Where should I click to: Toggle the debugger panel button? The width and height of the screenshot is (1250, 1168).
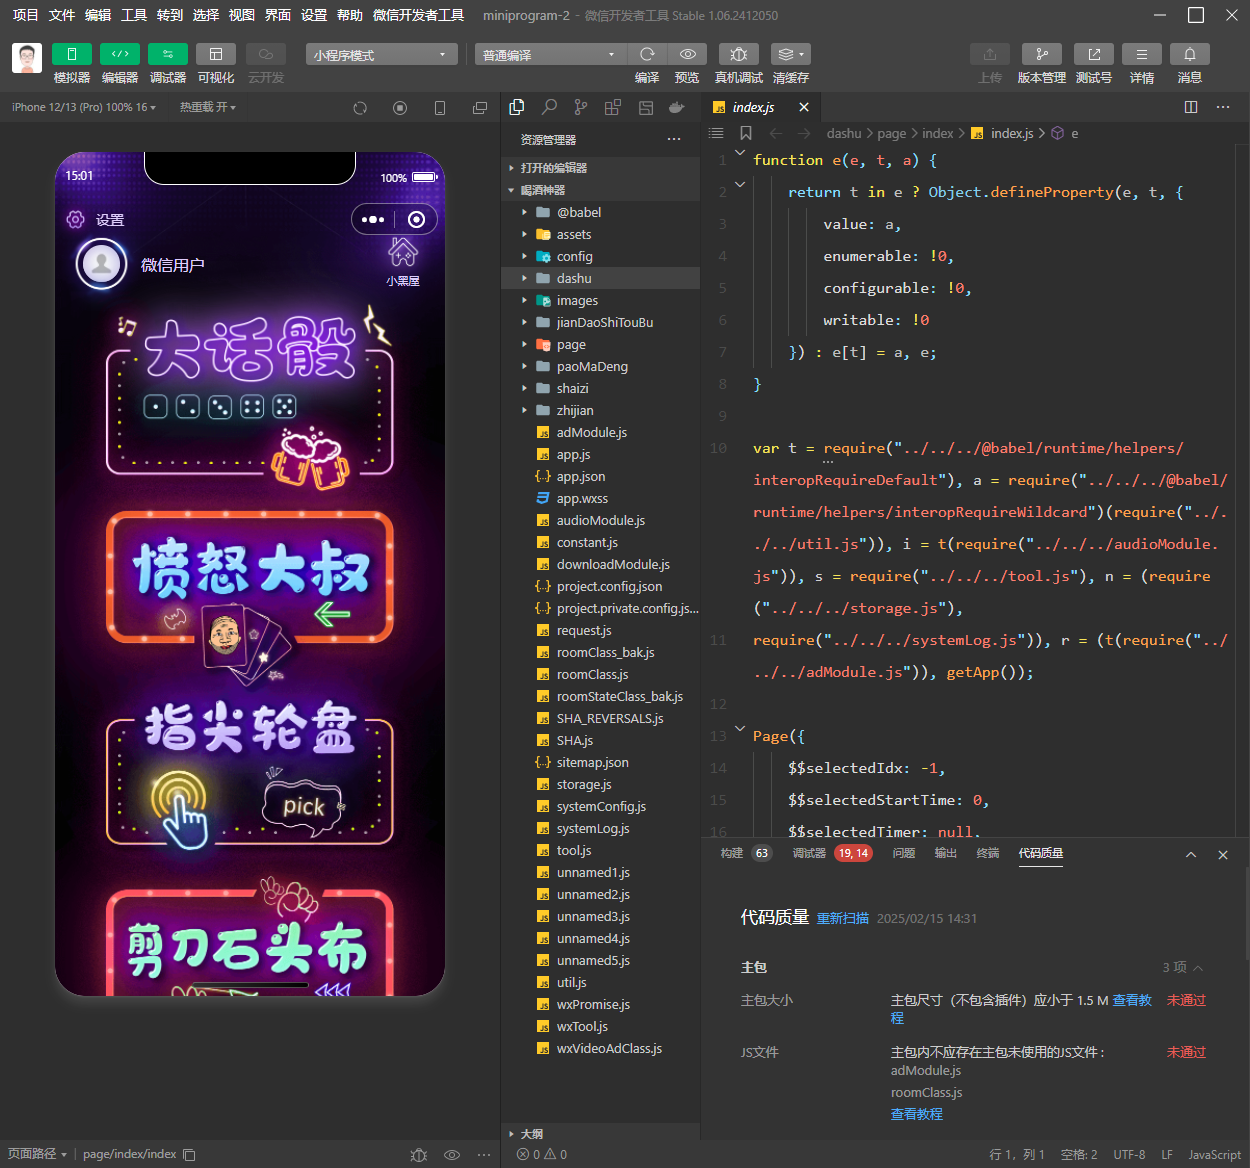(x=167, y=54)
